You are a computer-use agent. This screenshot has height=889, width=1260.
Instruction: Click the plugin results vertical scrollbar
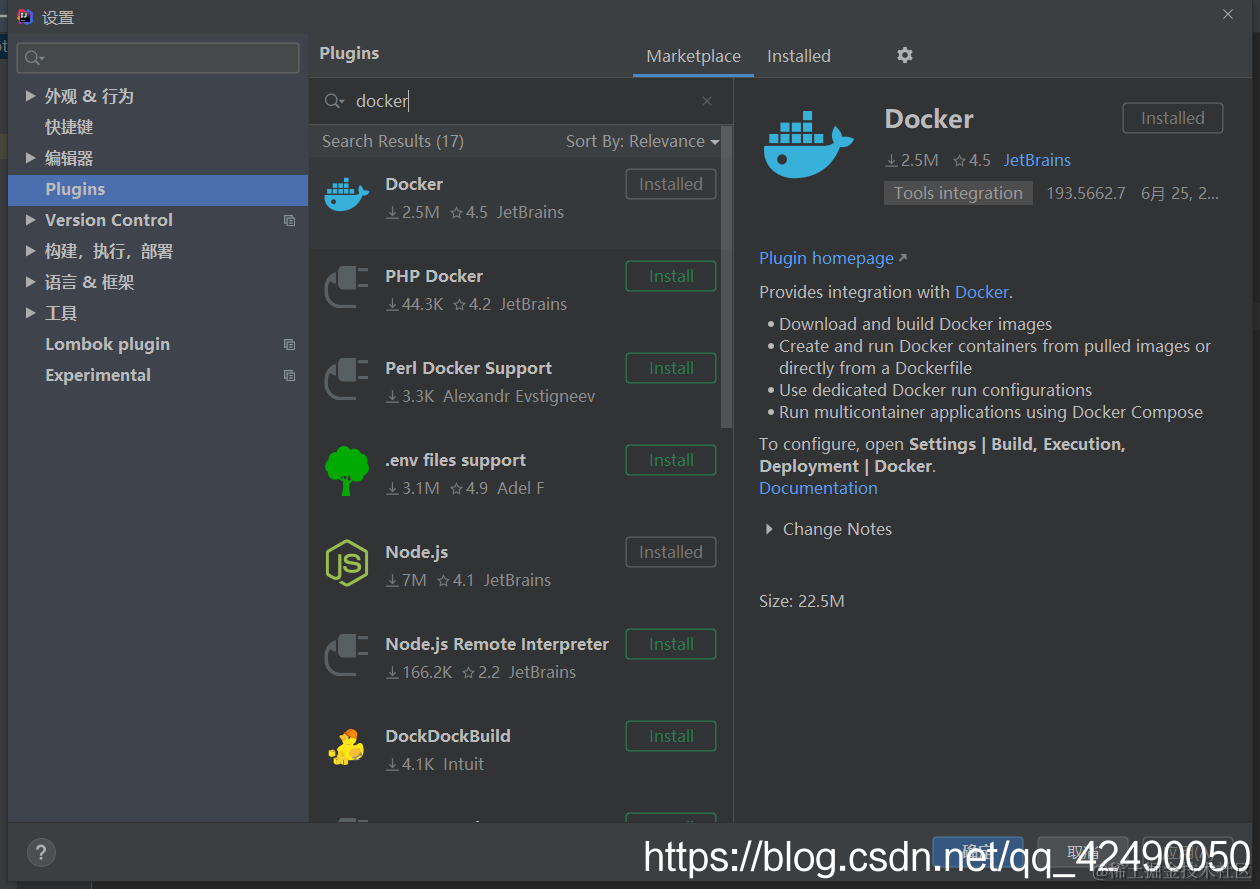coord(727,277)
